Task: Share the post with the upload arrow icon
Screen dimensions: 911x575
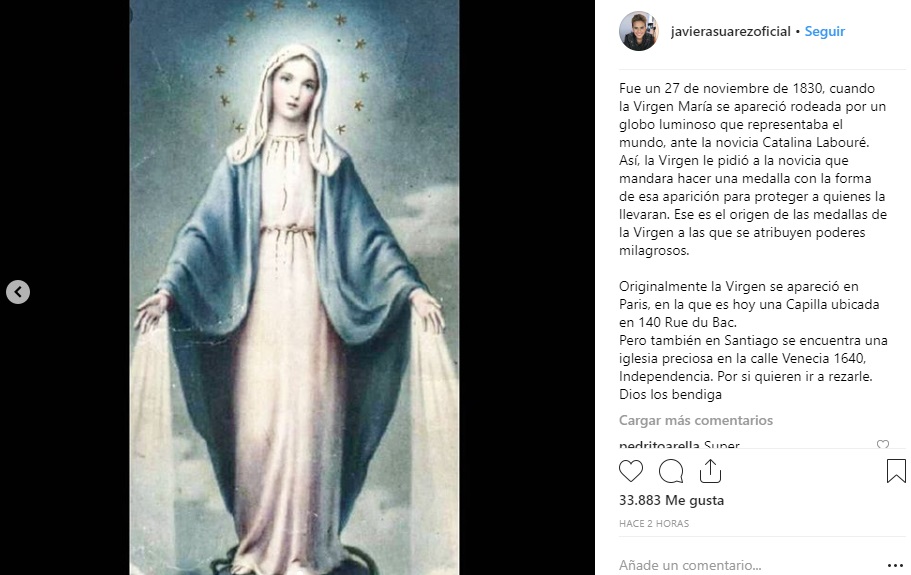Action: coord(710,471)
